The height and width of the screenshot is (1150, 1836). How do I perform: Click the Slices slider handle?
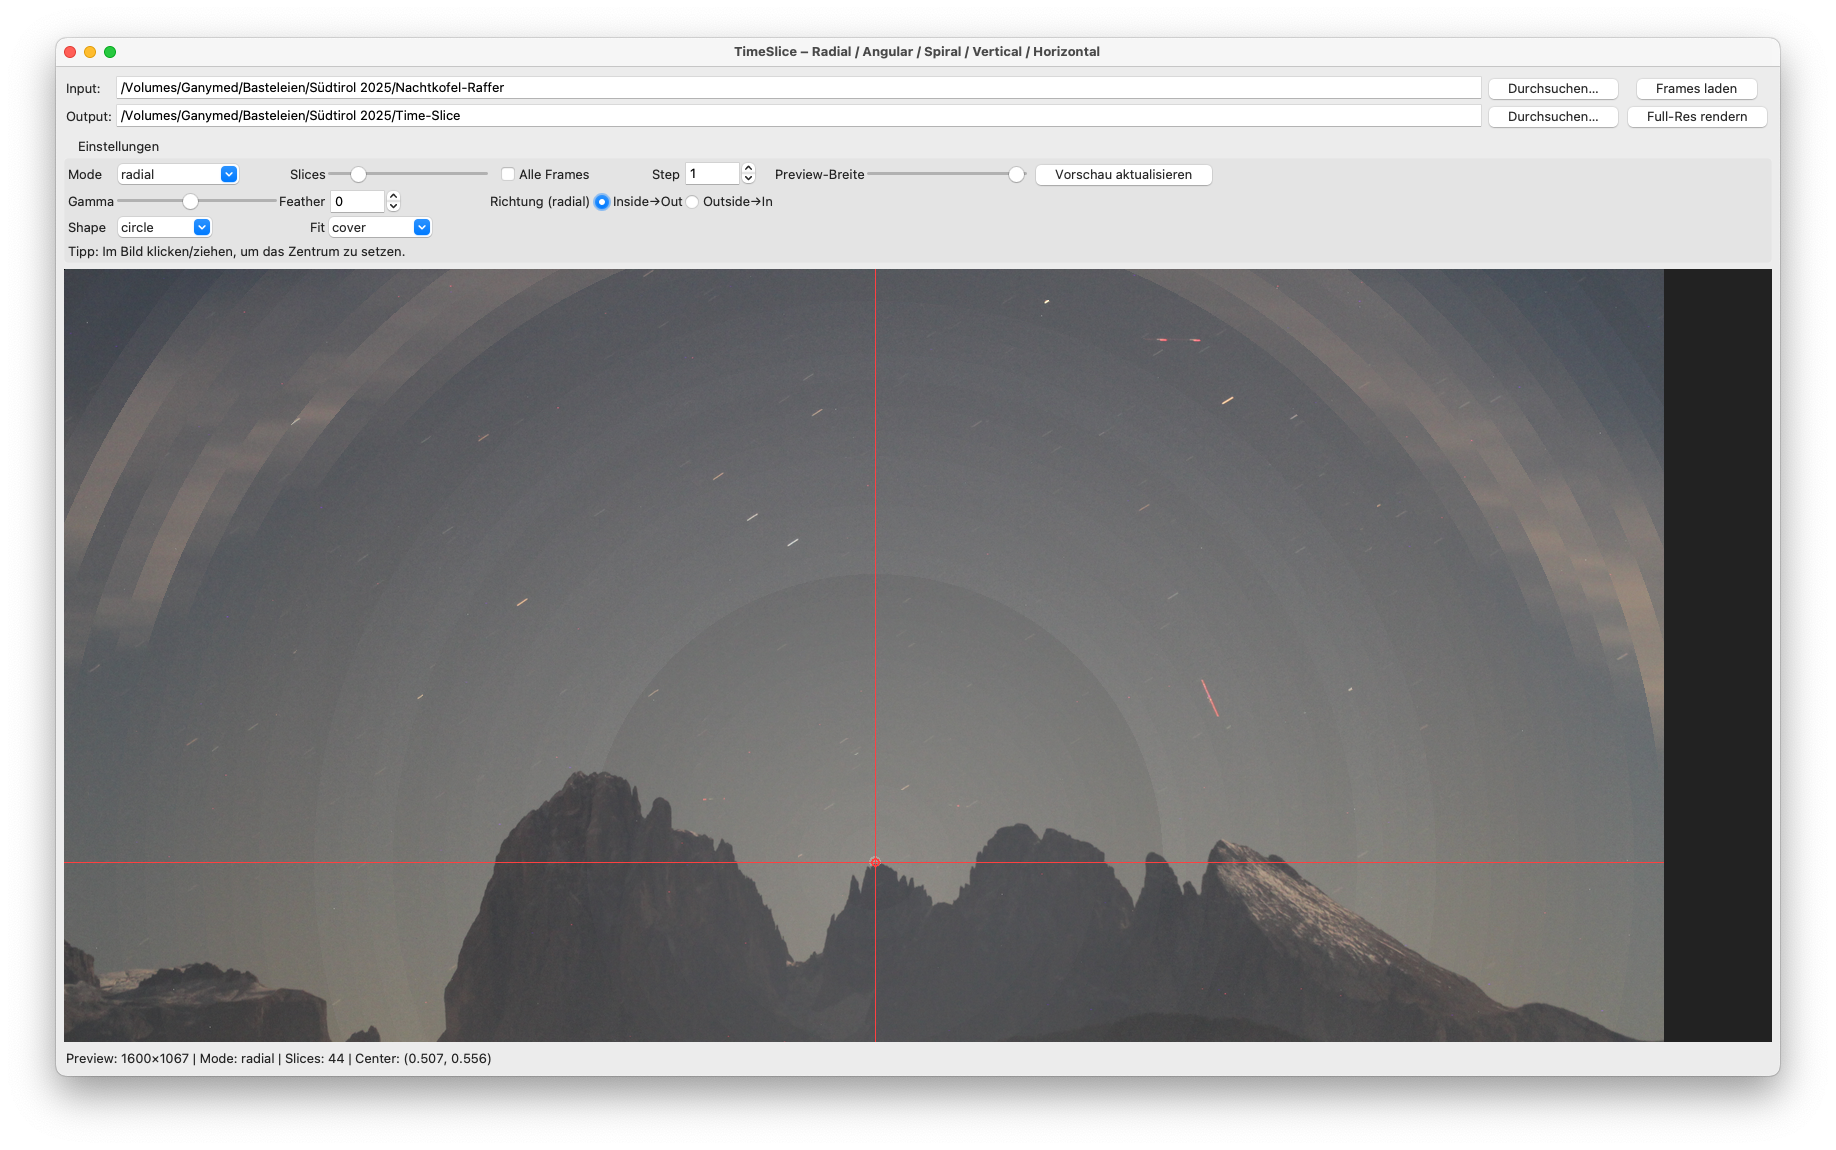pyautogui.click(x=358, y=174)
